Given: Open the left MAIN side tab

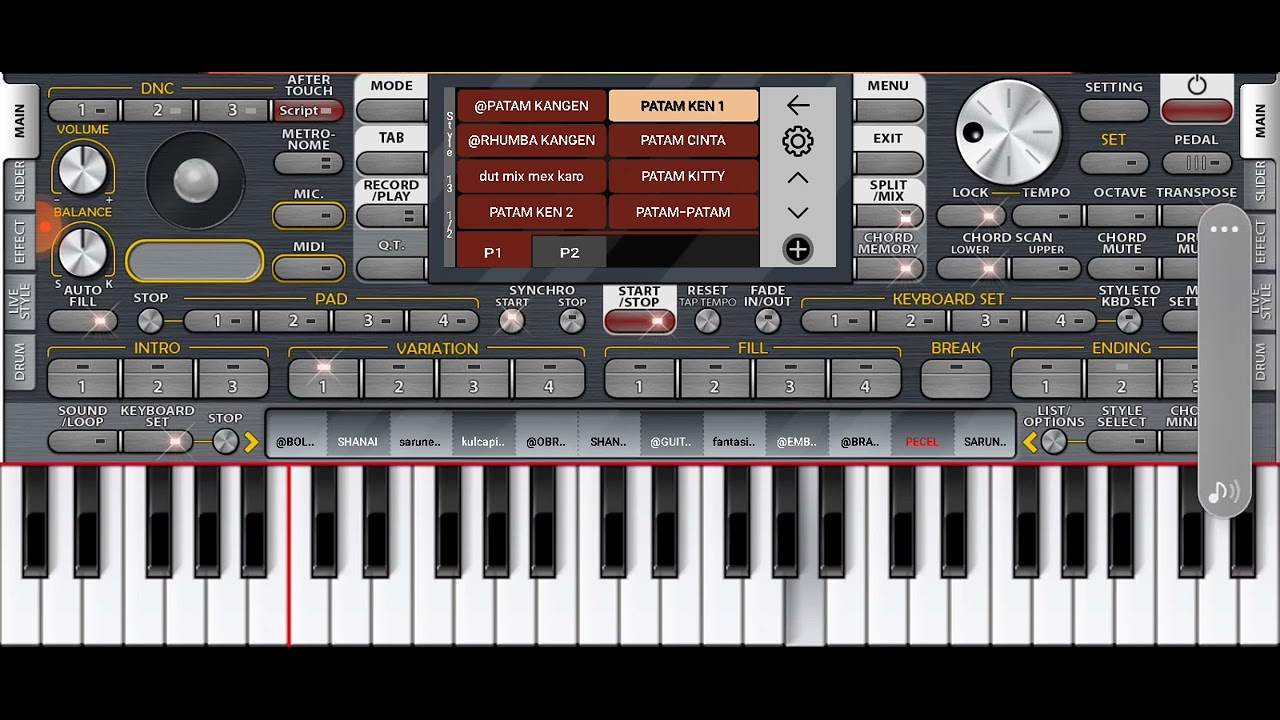Looking at the screenshot, I should (19, 121).
